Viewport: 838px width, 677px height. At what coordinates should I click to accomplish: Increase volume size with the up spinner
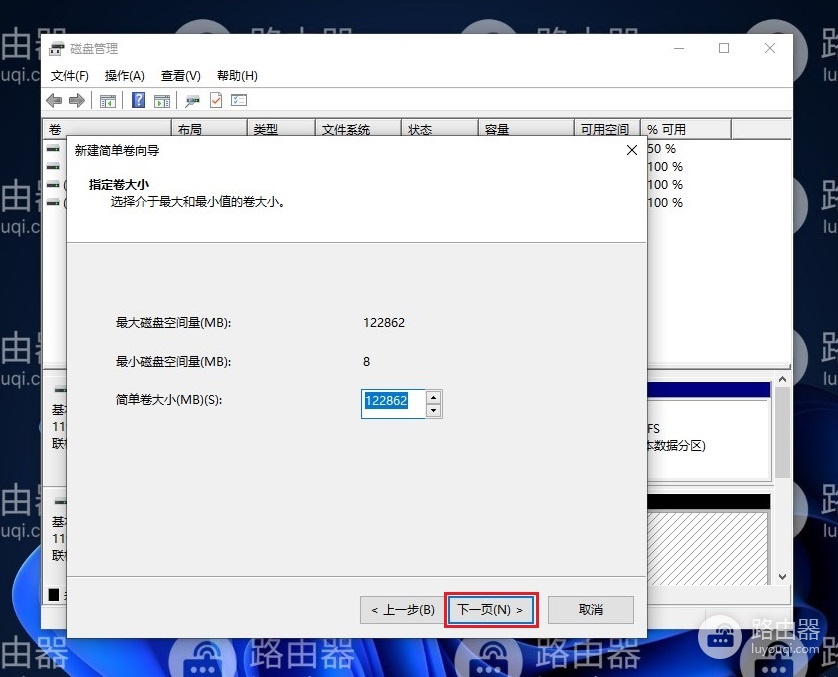click(x=433, y=398)
